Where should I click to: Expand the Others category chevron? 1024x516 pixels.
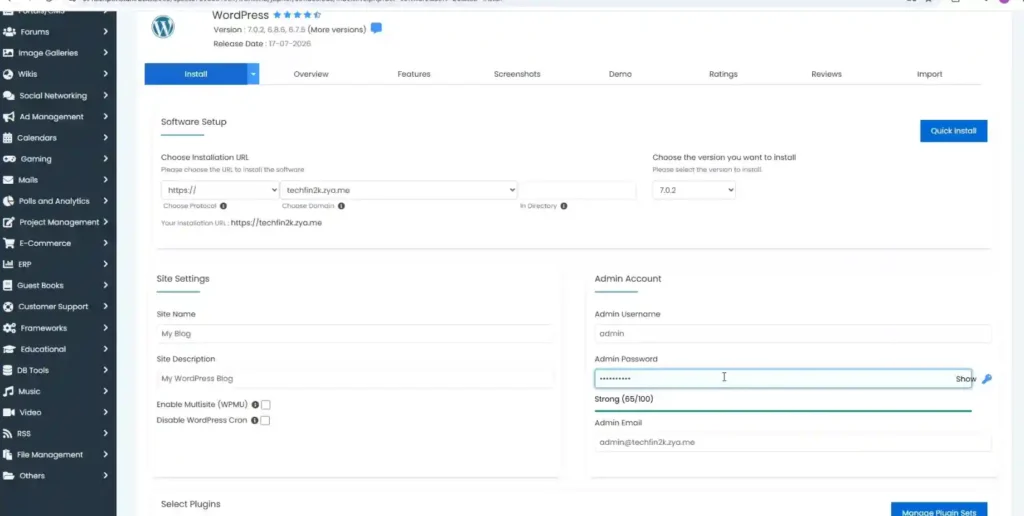click(x=105, y=476)
